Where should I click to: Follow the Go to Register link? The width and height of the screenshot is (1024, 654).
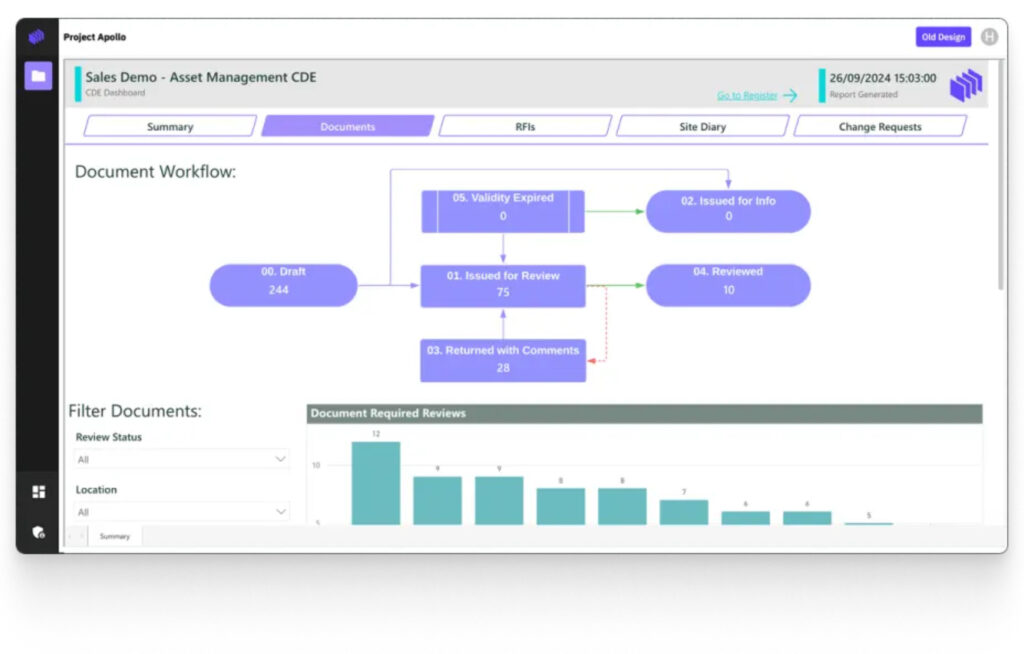(x=747, y=96)
